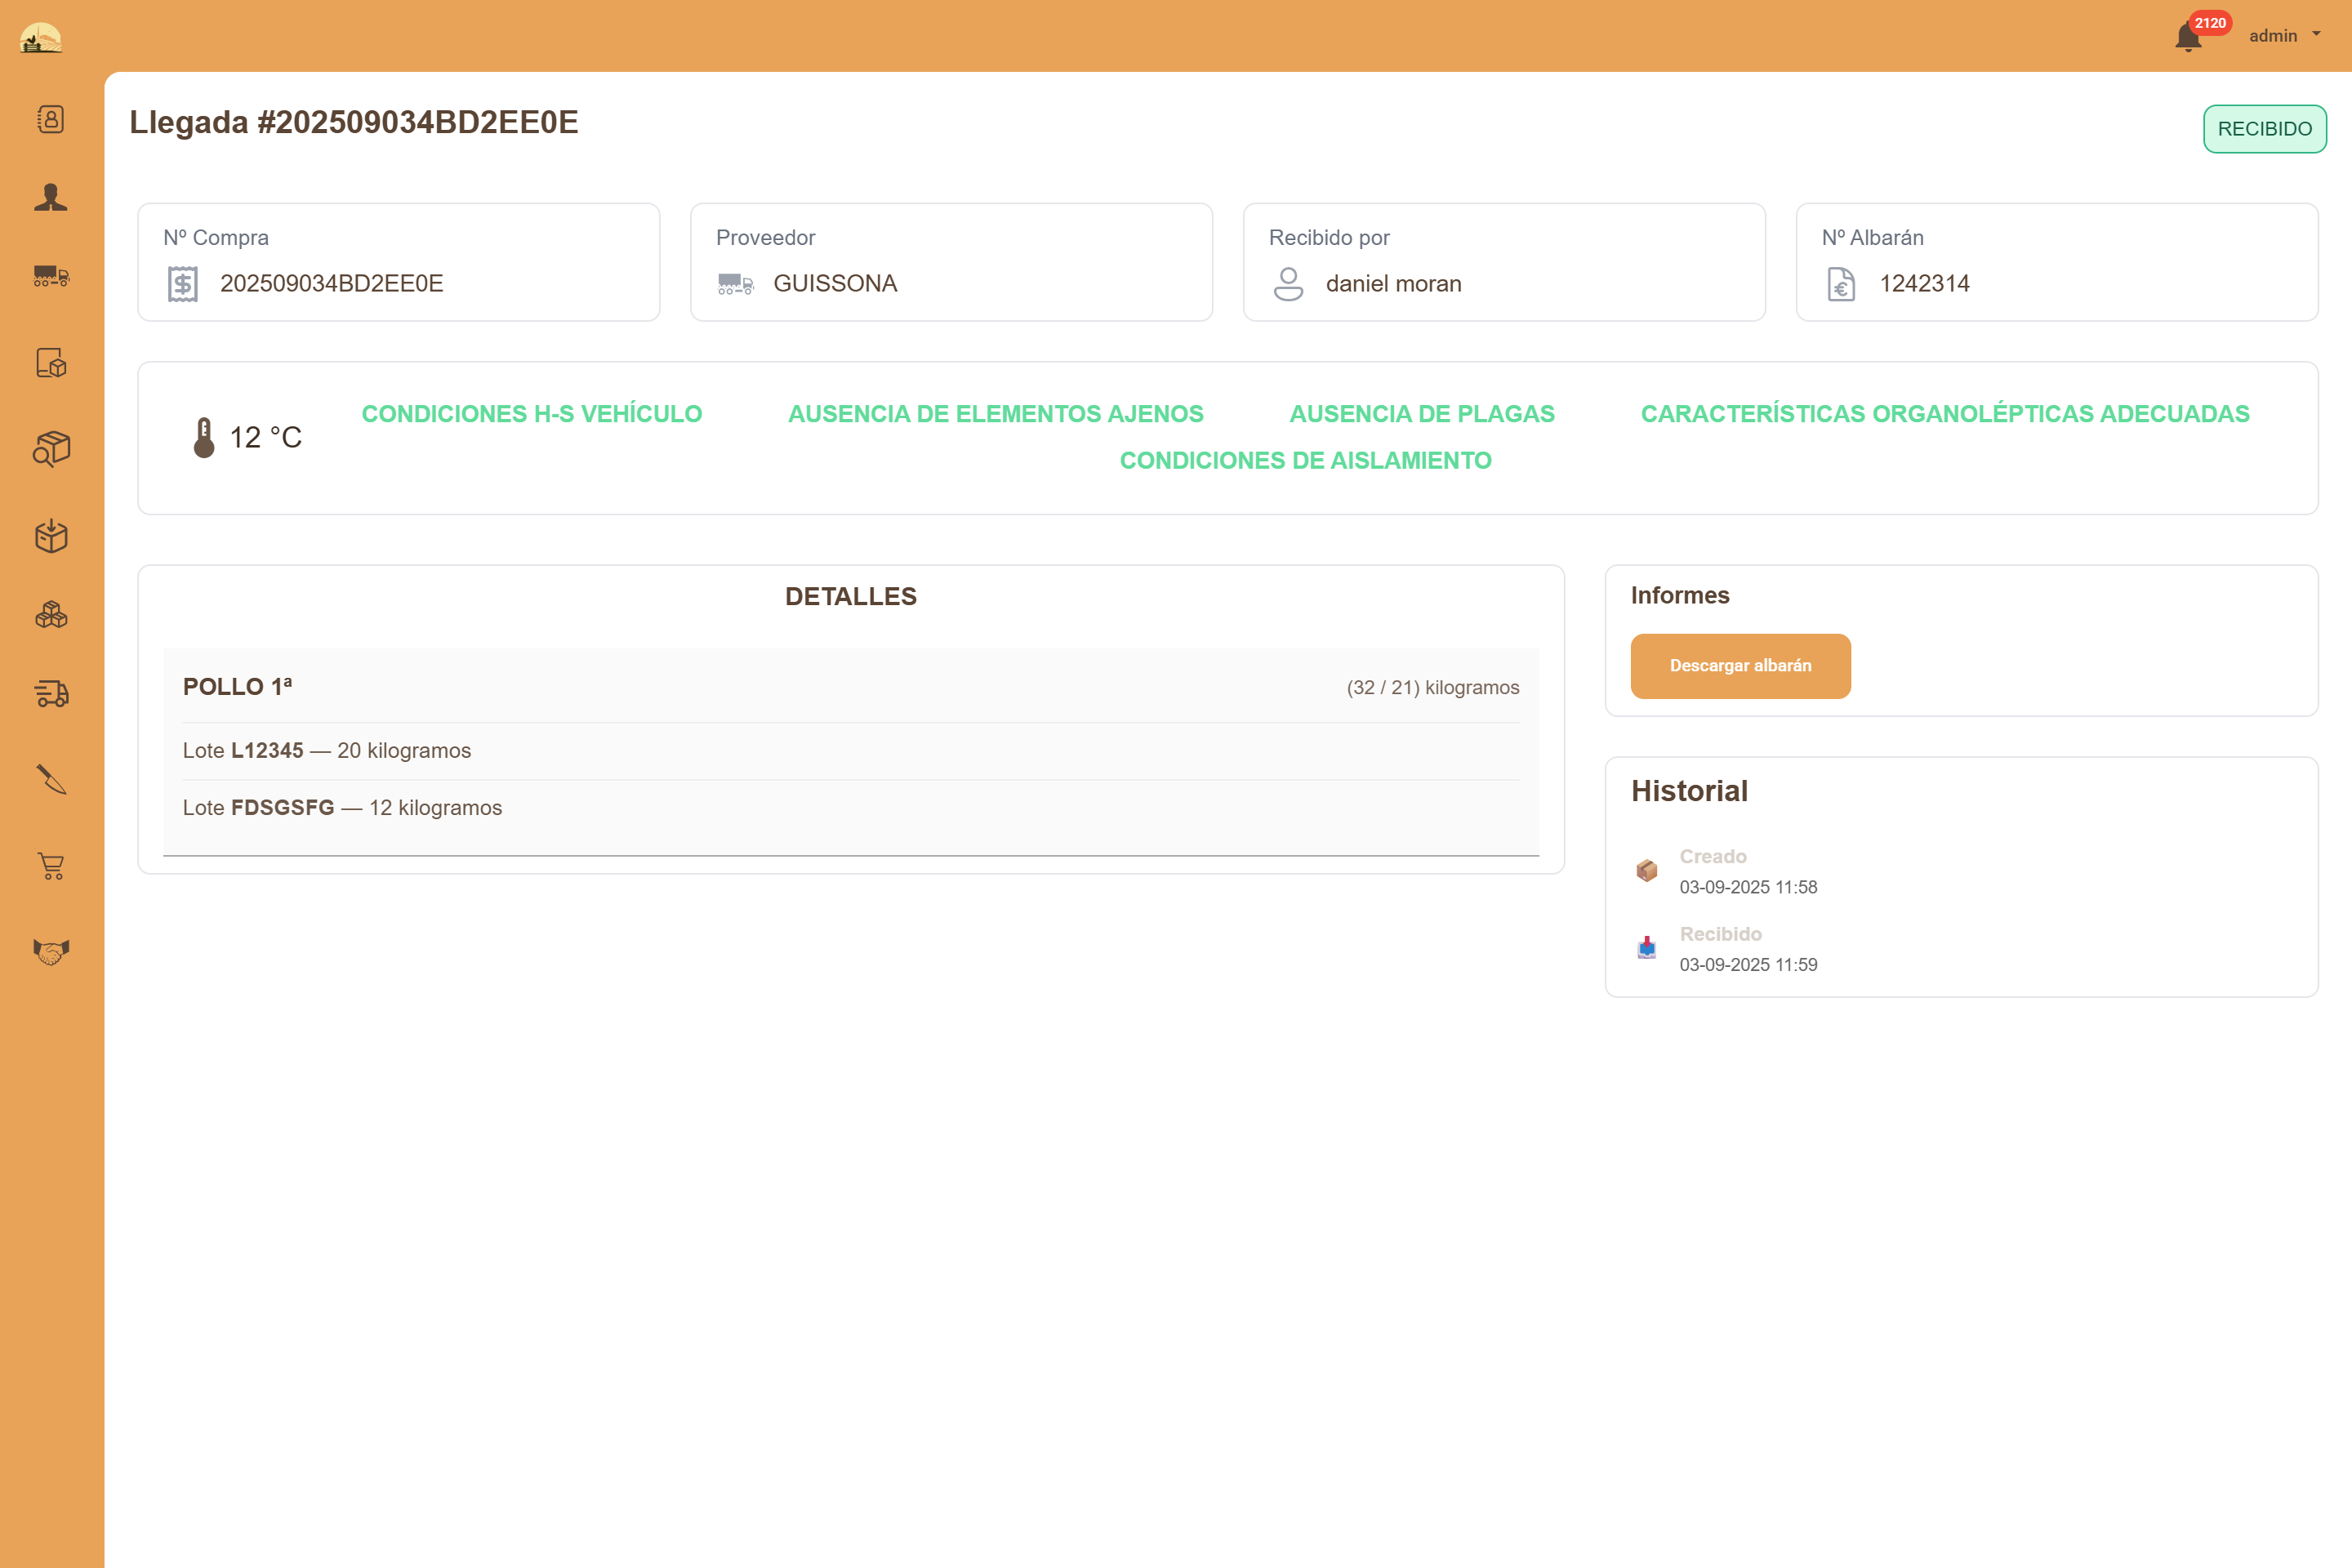Click the app logo in top-left corner
This screenshot has width=2352, height=1568.
(x=41, y=38)
